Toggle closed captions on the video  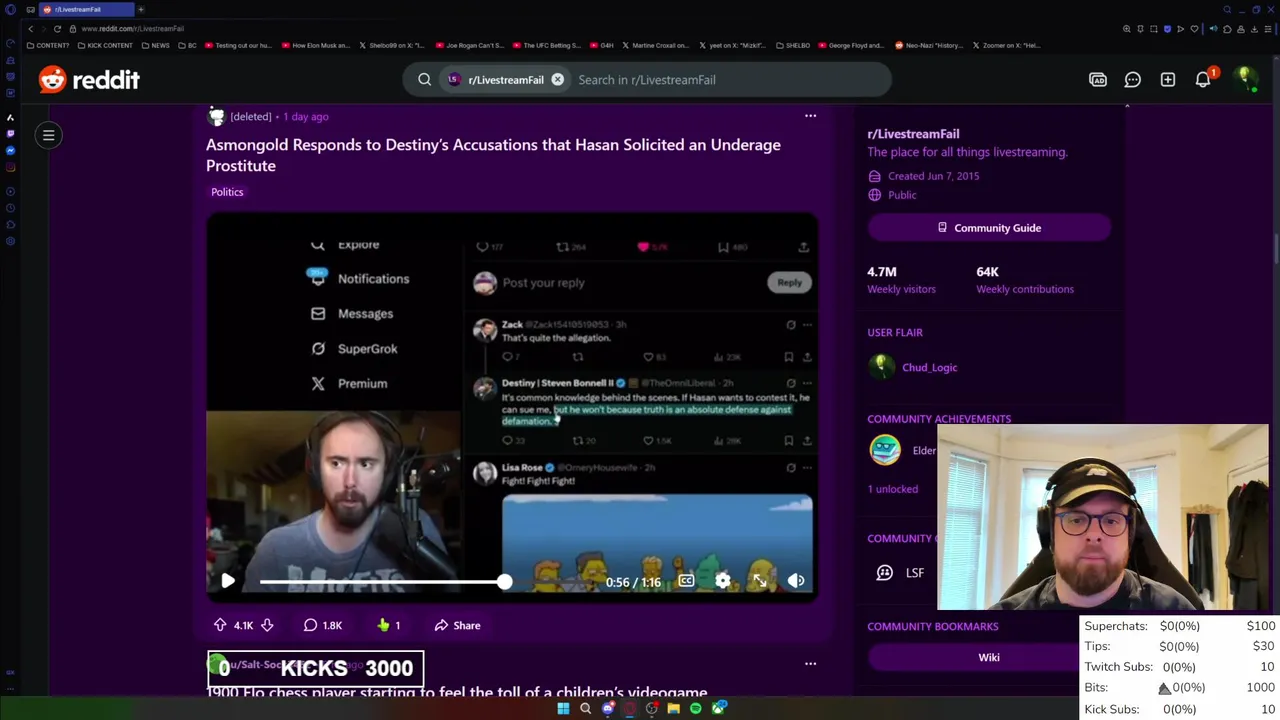(686, 581)
